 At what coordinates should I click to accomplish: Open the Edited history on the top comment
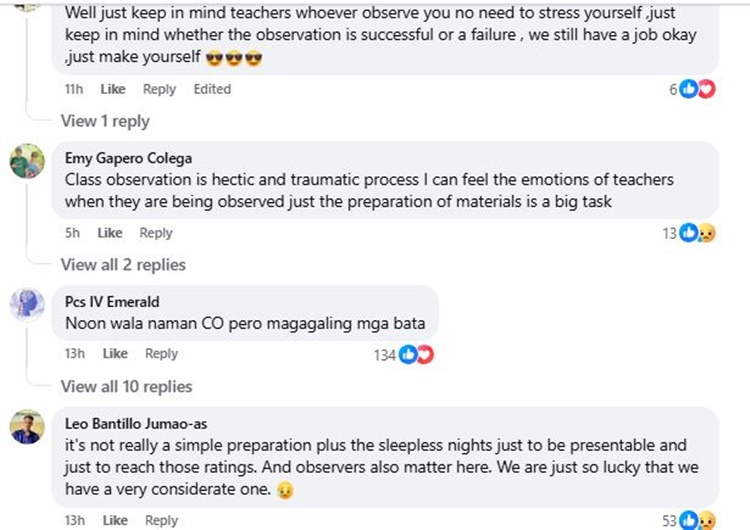pyautogui.click(x=212, y=89)
